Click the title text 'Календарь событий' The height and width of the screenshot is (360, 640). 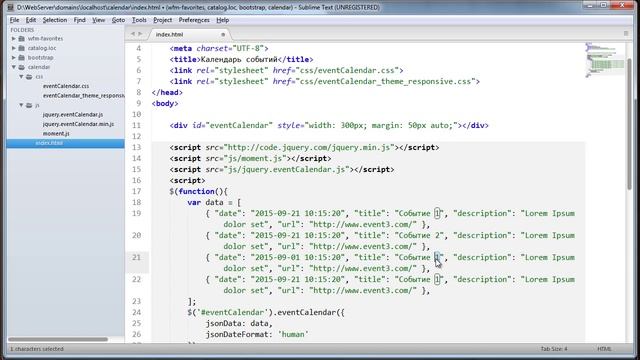[240, 60]
